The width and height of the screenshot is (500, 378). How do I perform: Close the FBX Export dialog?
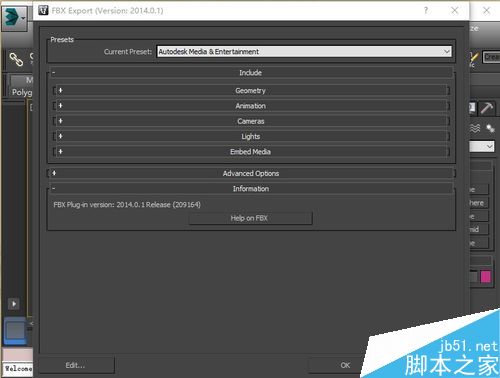click(x=454, y=11)
